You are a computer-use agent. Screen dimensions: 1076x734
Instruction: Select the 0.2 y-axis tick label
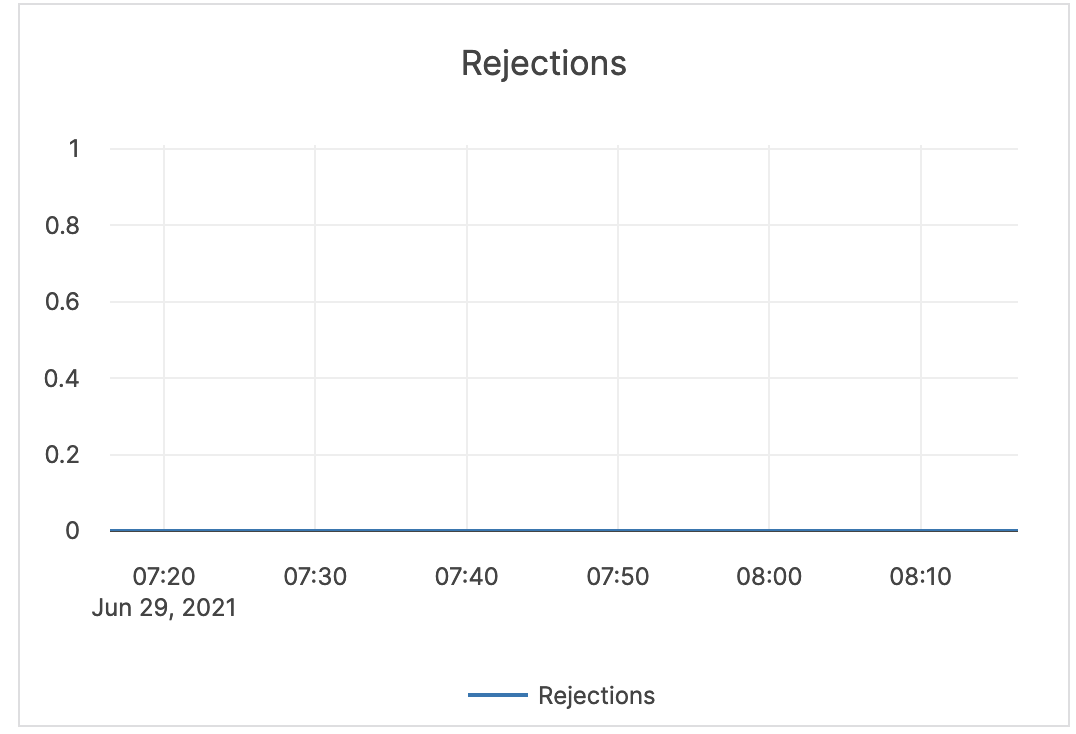(62, 455)
